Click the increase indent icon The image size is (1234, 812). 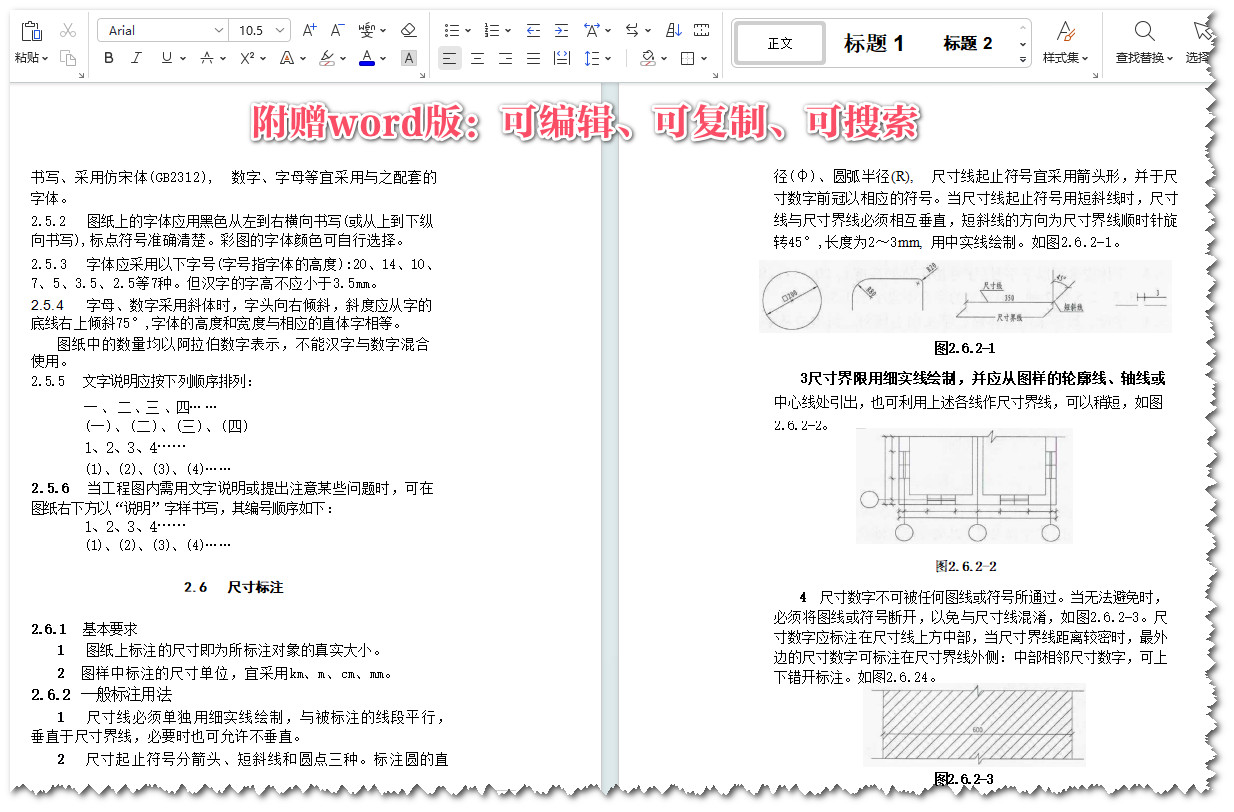[561, 30]
